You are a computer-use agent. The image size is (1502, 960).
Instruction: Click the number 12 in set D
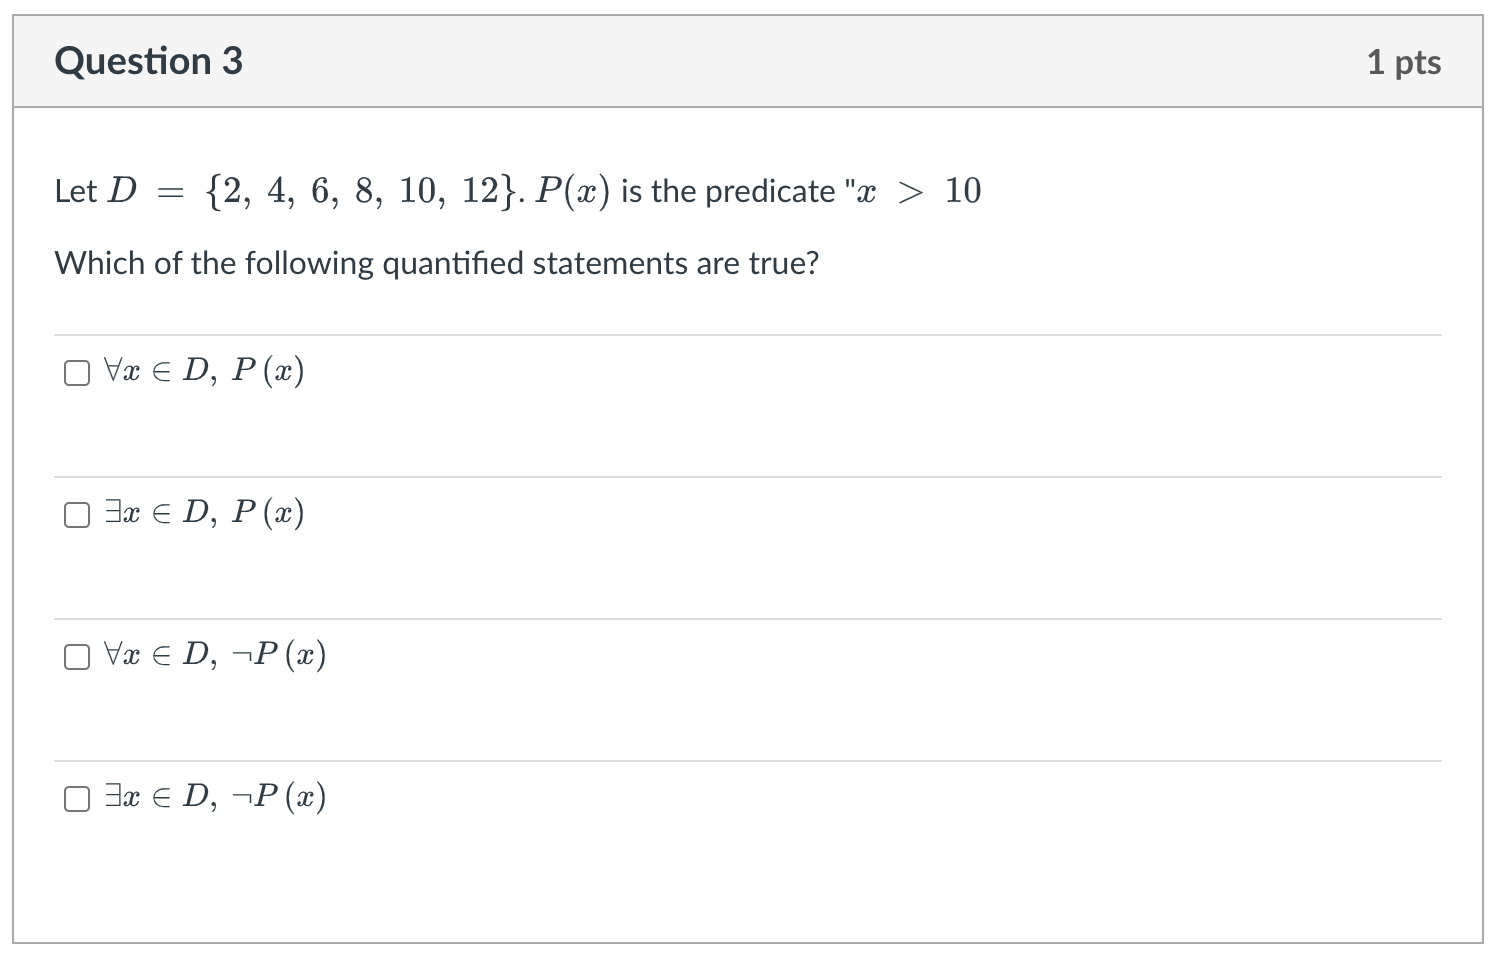click(480, 191)
